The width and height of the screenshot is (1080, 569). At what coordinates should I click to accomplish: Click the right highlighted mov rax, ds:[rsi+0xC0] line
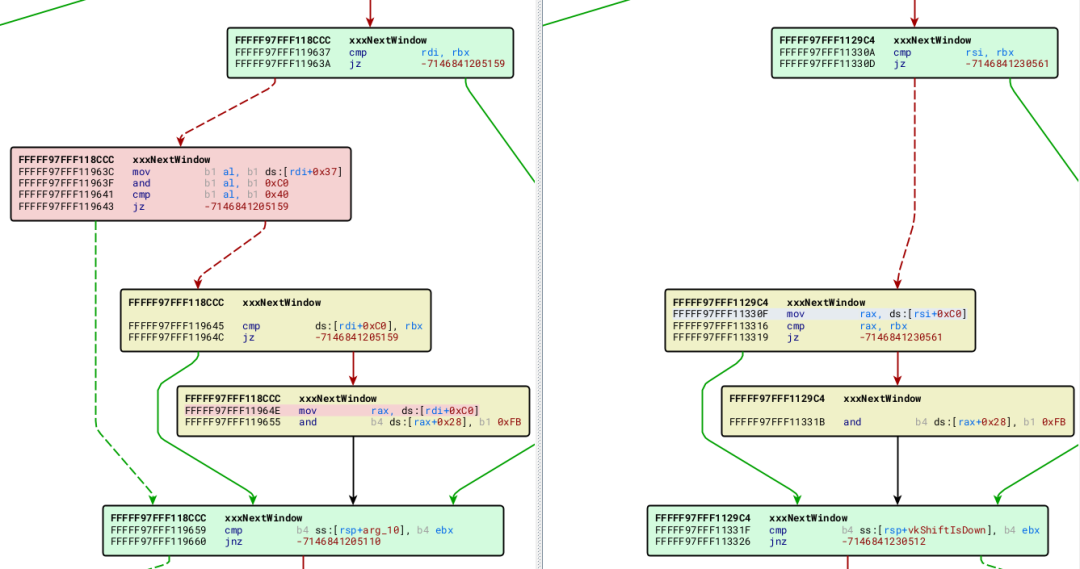[820, 314]
